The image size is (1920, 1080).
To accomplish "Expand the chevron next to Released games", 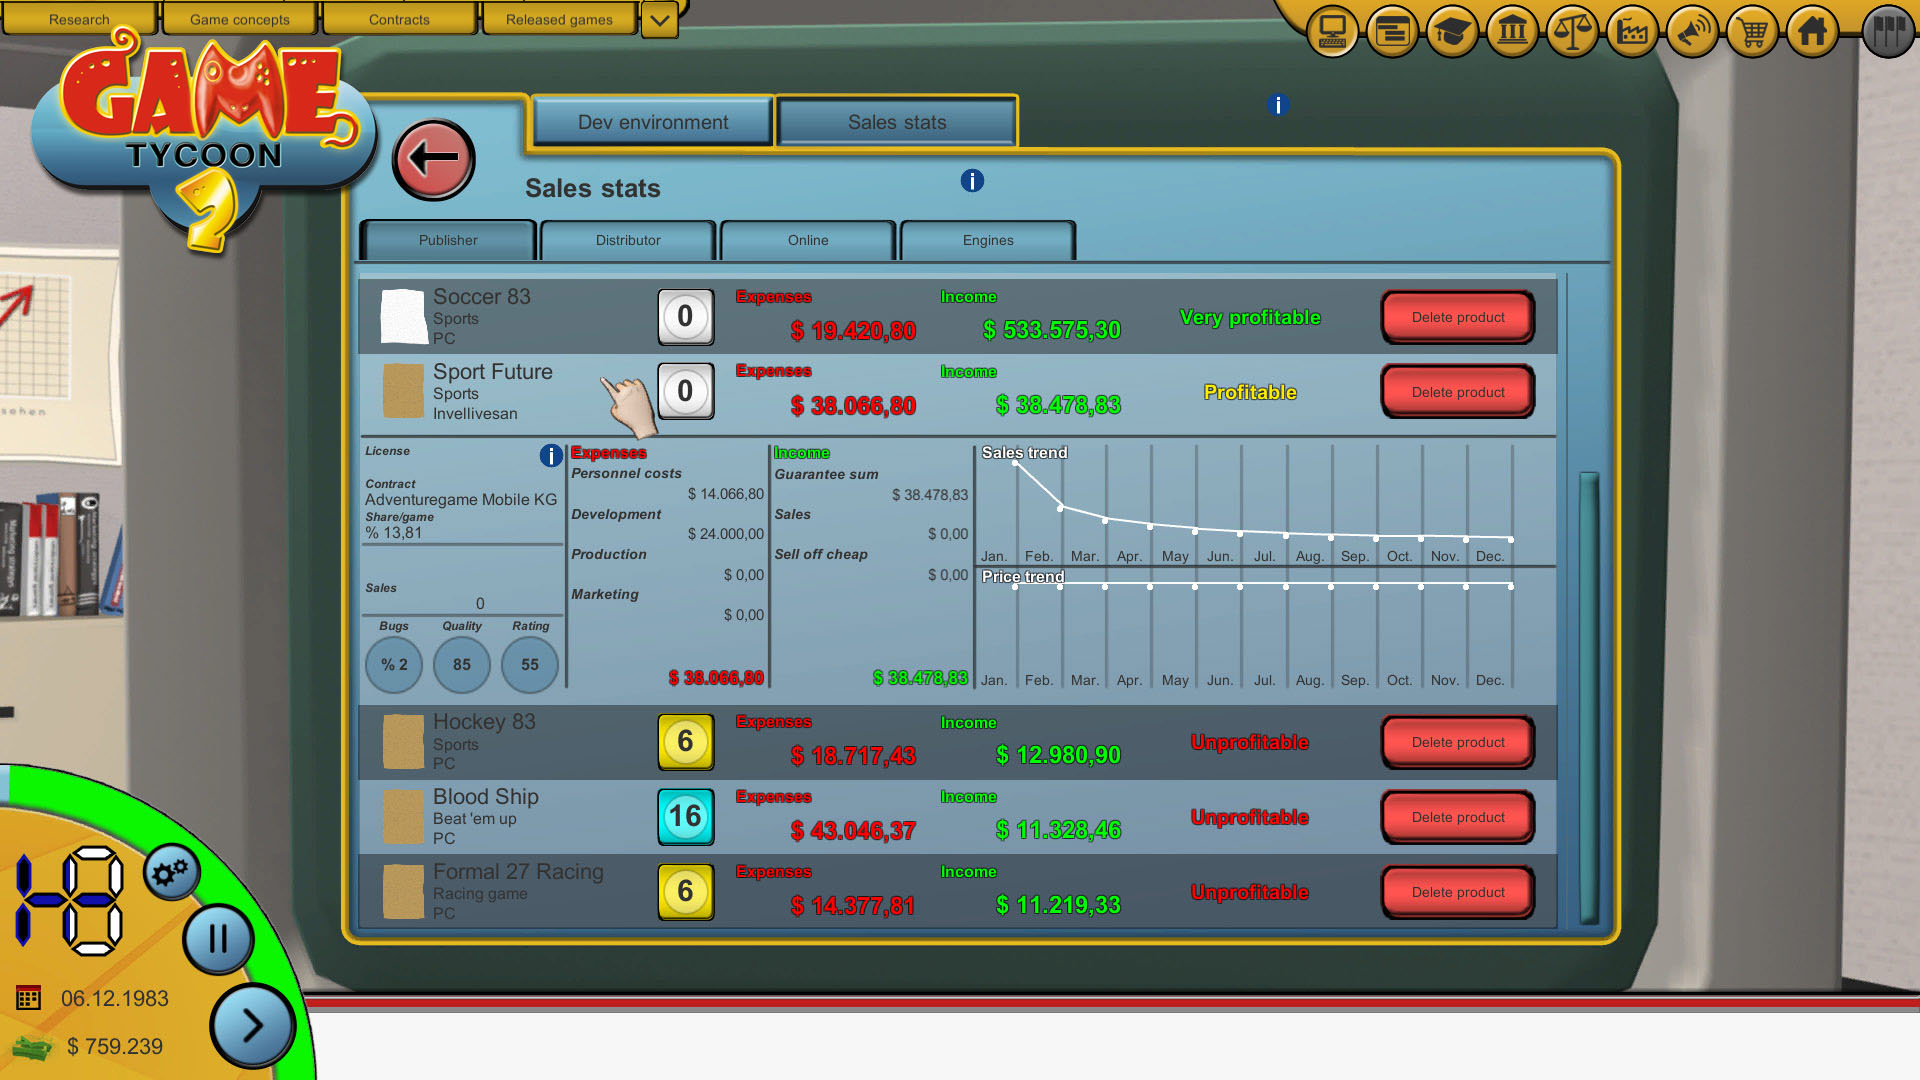I will tap(658, 19).
